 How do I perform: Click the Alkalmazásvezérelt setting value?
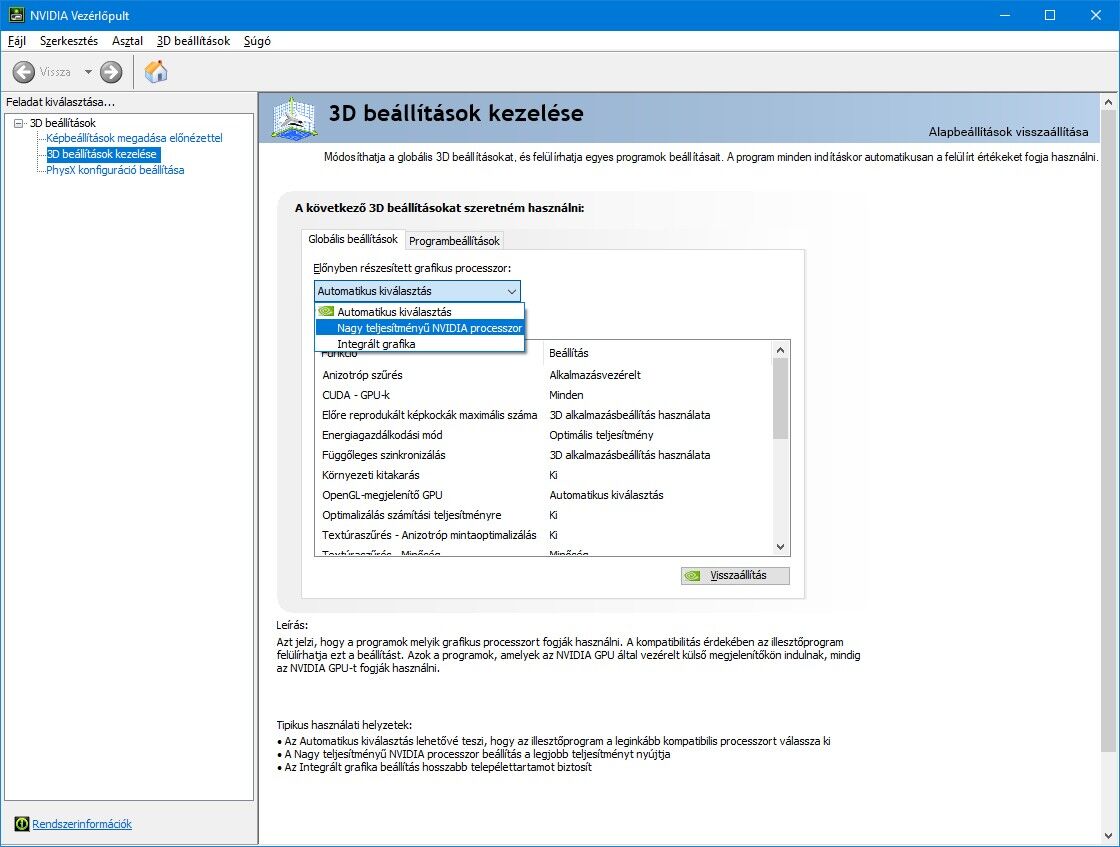595,375
